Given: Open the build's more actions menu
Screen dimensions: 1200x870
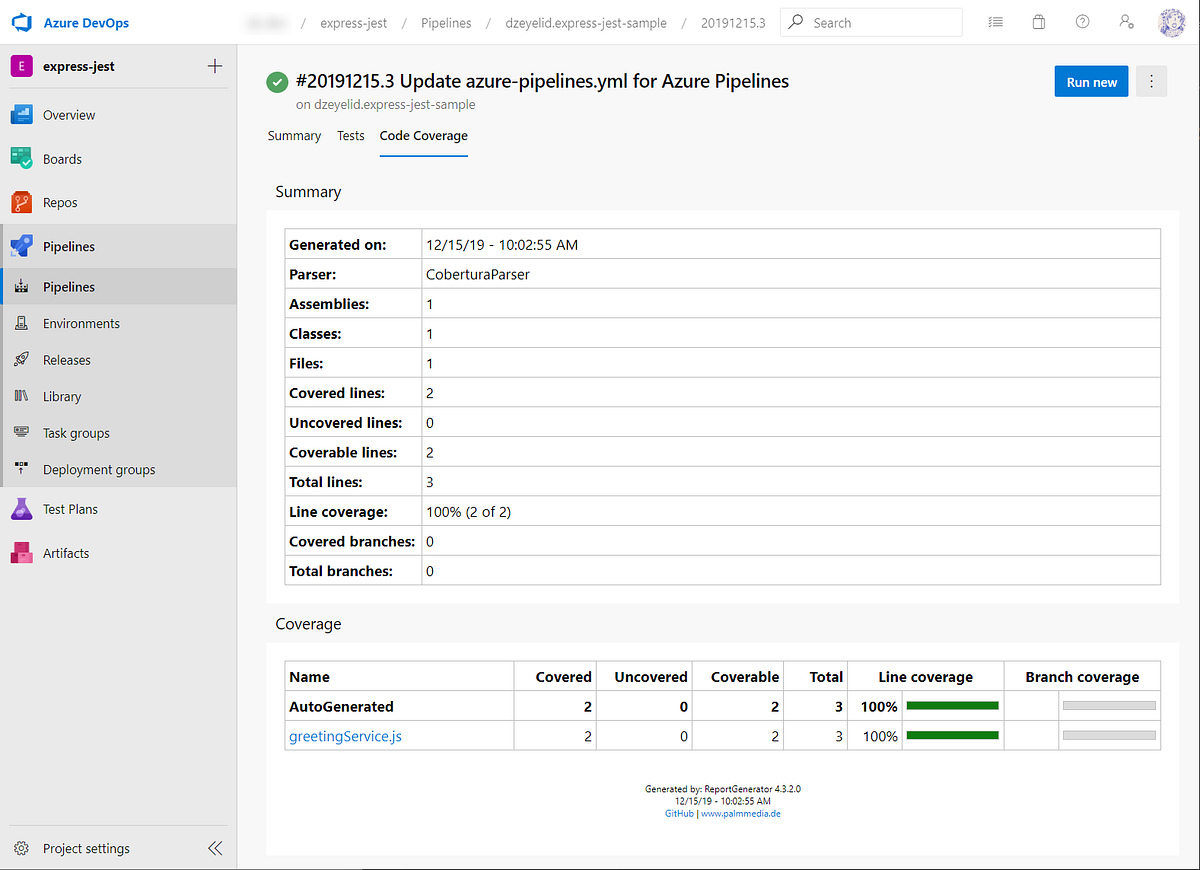Looking at the screenshot, I should click(1151, 81).
